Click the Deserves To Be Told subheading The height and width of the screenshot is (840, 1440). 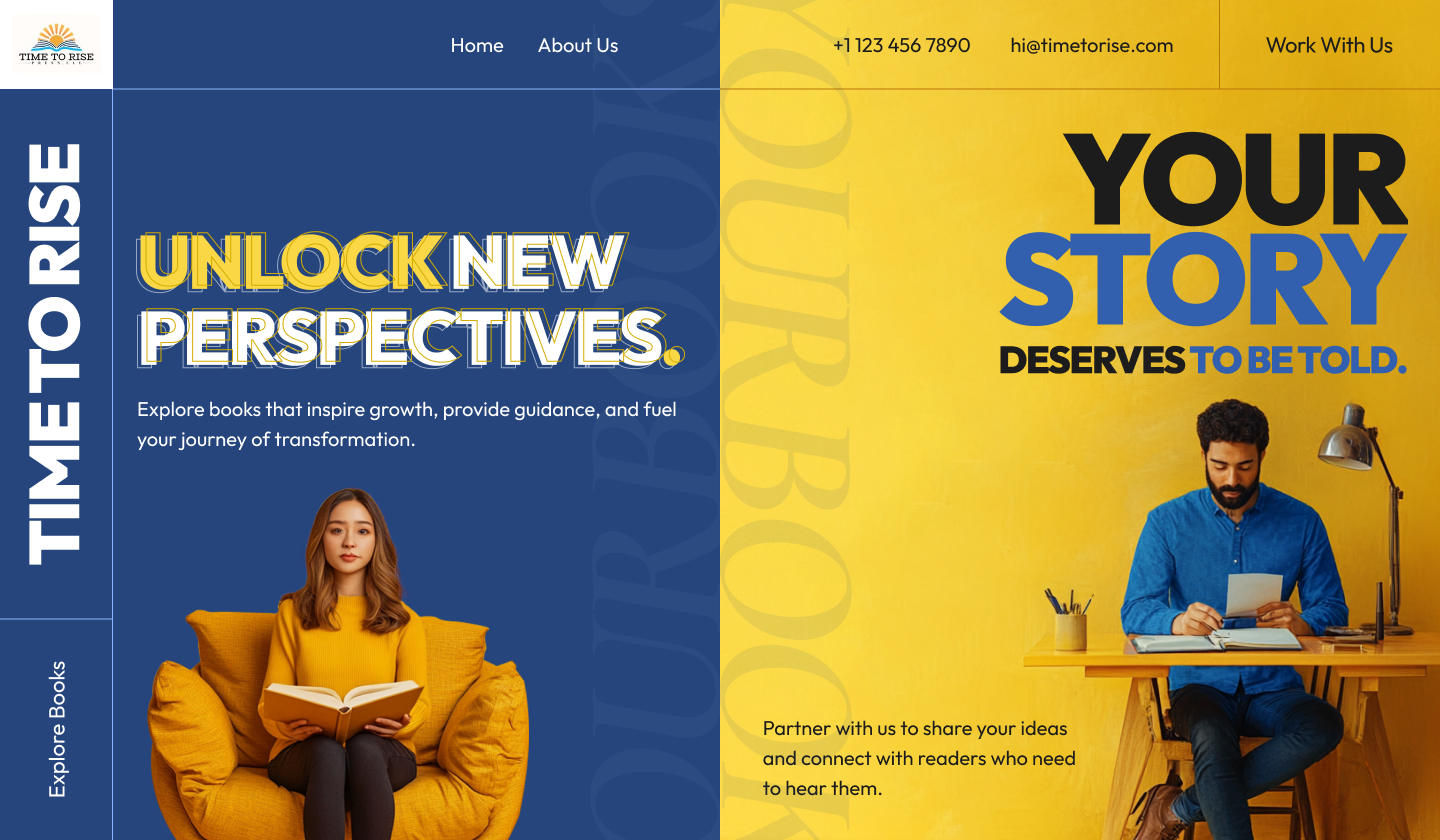(x=1203, y=360)
